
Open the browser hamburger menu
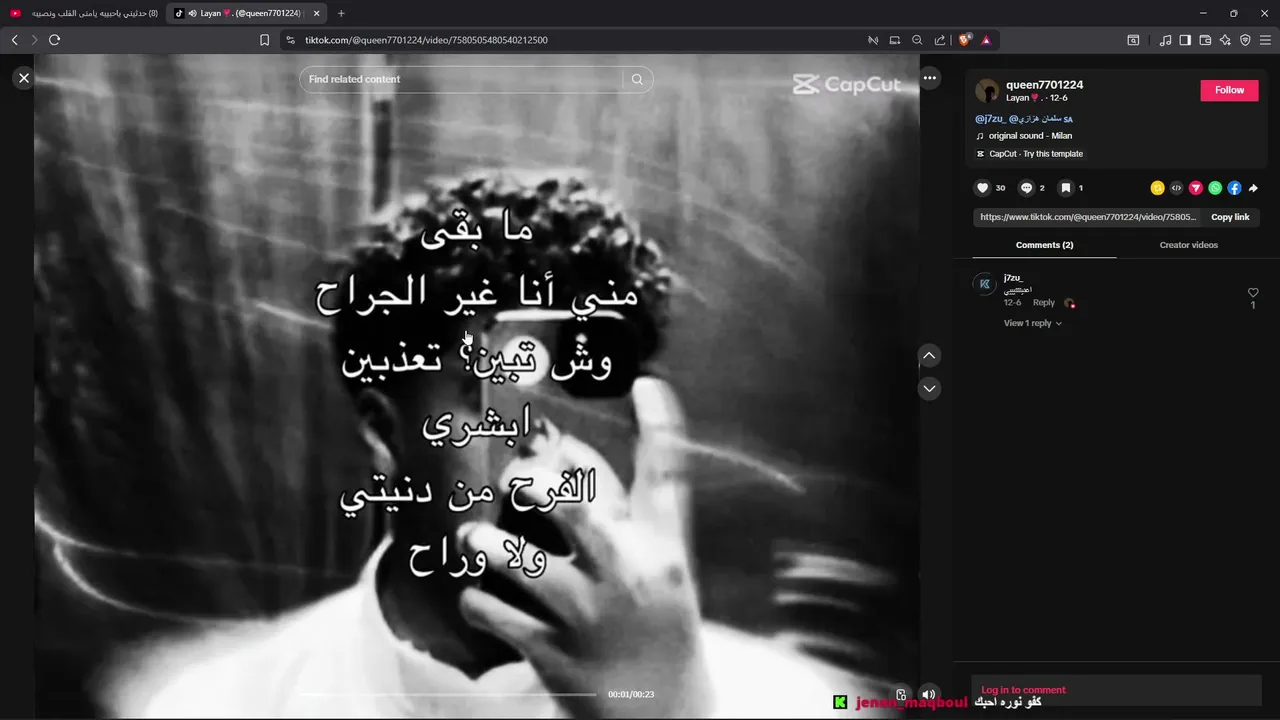coord(1265,40)
